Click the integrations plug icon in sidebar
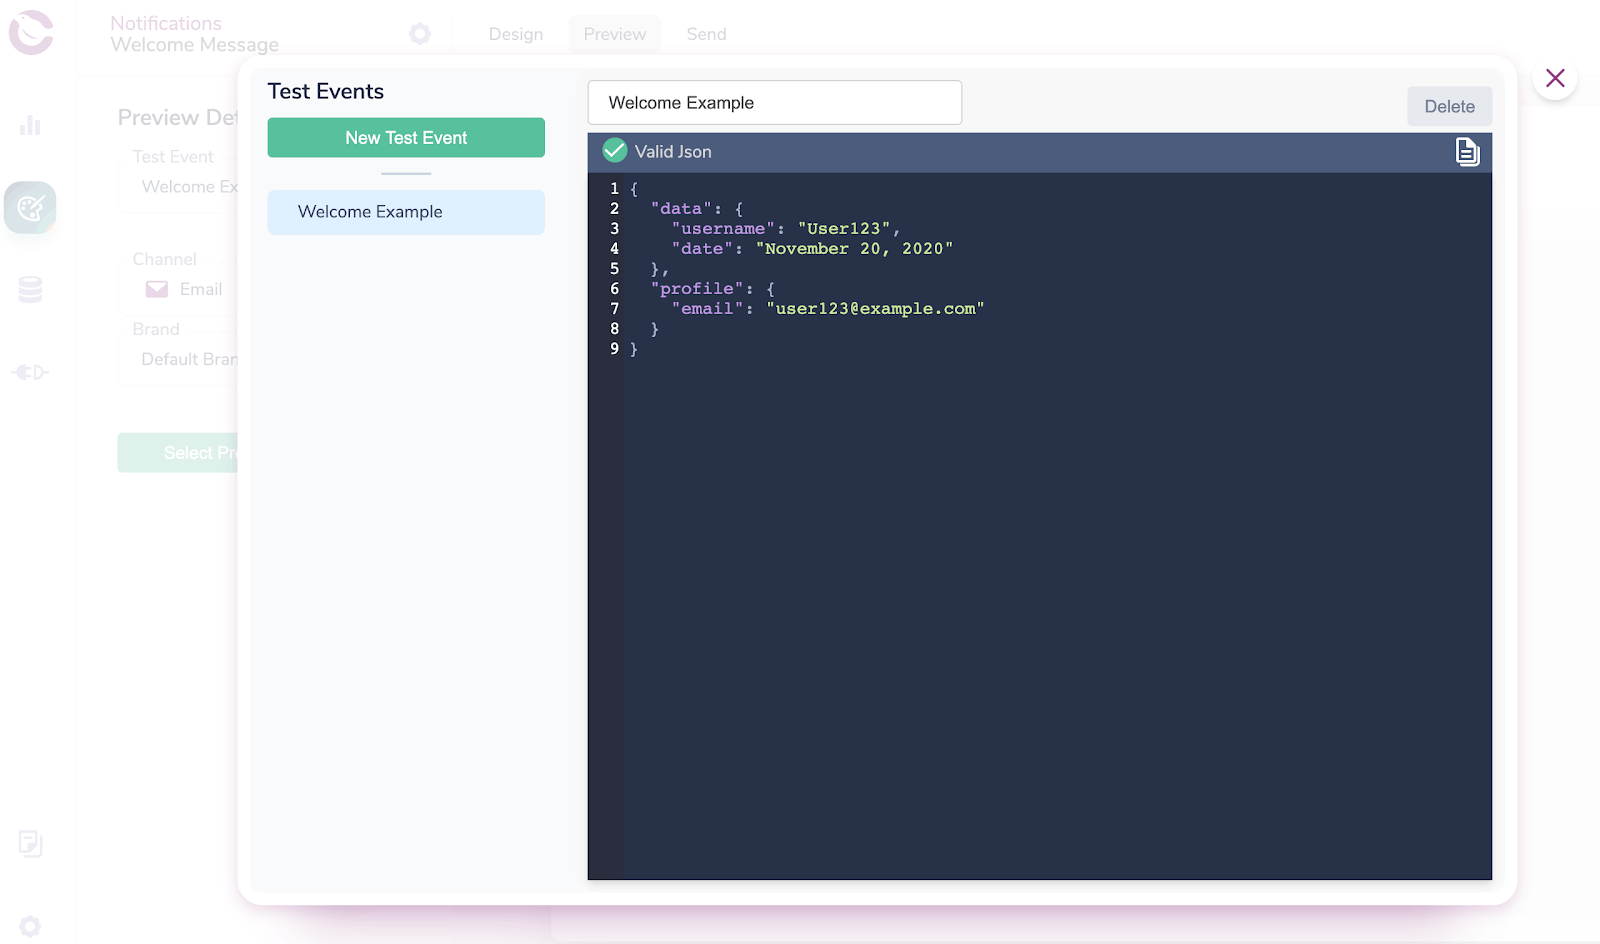The height and width of the screenshot is (944, 1600). [30, 371]
